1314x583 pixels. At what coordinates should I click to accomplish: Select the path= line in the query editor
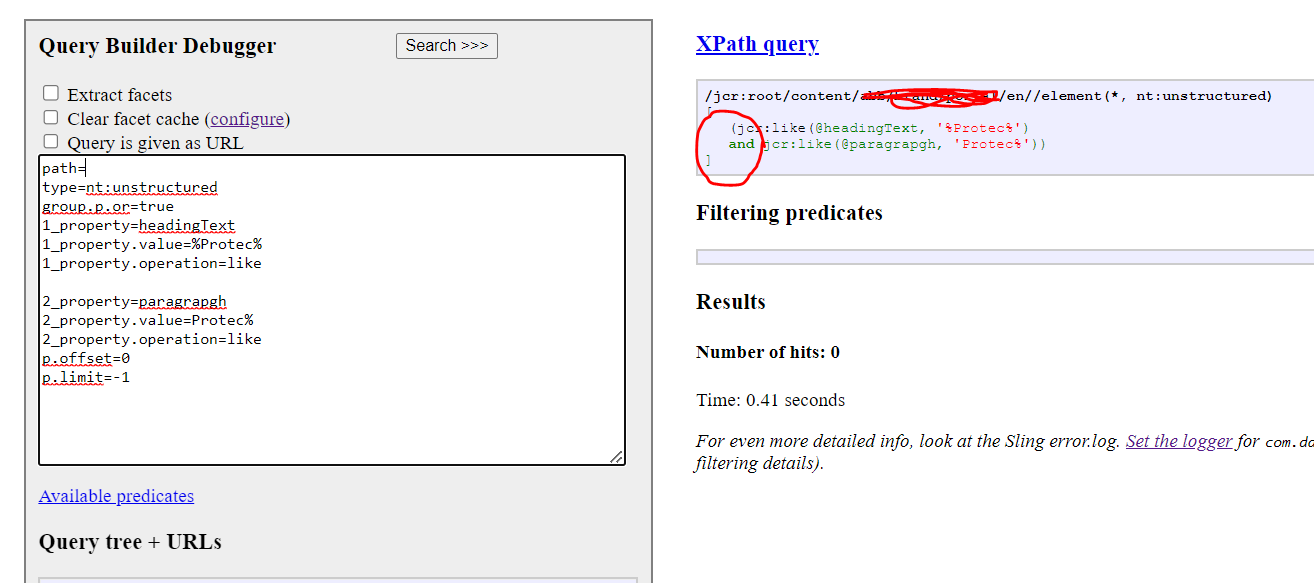pyautogui.click(x=62, y=167)
